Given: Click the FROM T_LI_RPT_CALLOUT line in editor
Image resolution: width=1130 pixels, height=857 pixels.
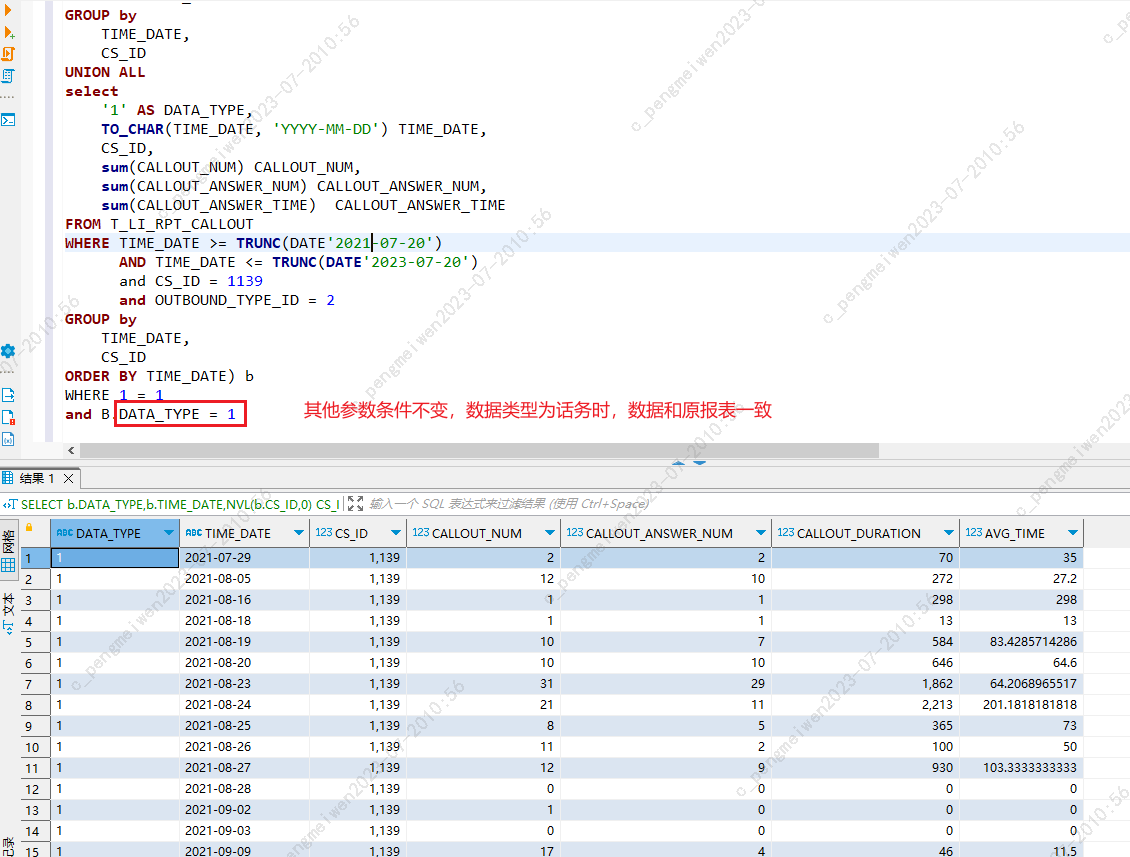Looking at the screenshot, I should pyautogui.click(x=159, y=224).
